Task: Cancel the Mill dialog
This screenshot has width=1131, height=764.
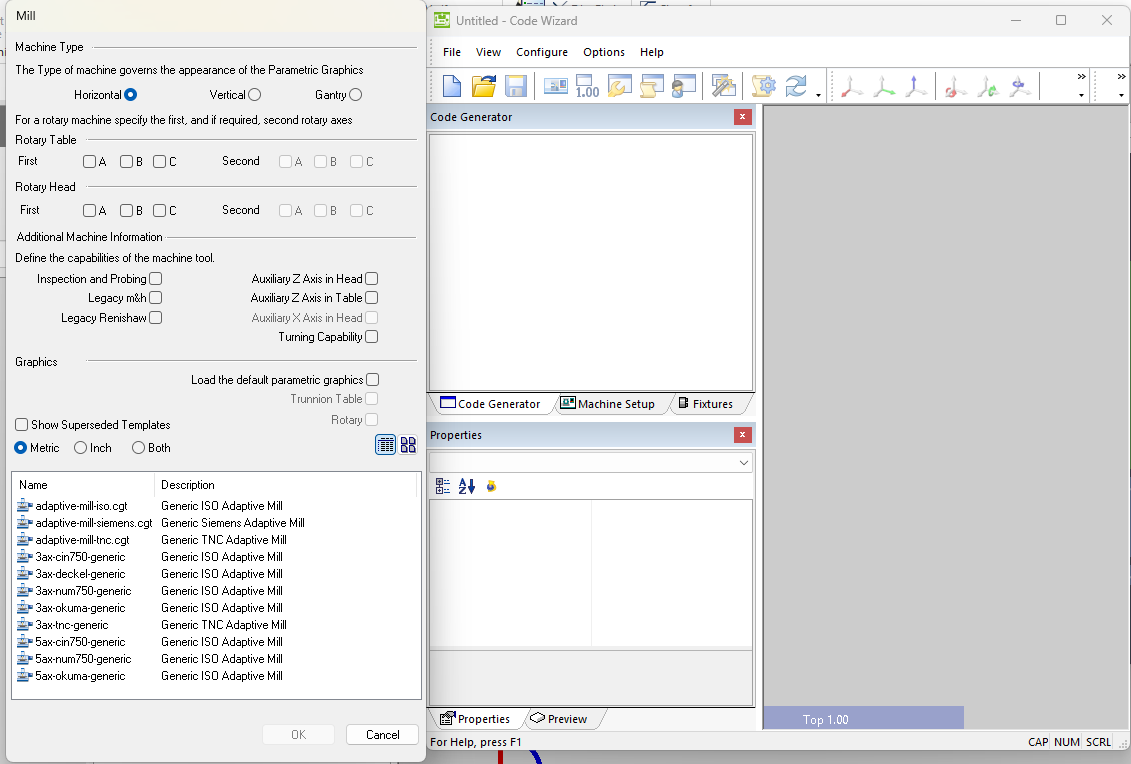Action: [382, 734]
